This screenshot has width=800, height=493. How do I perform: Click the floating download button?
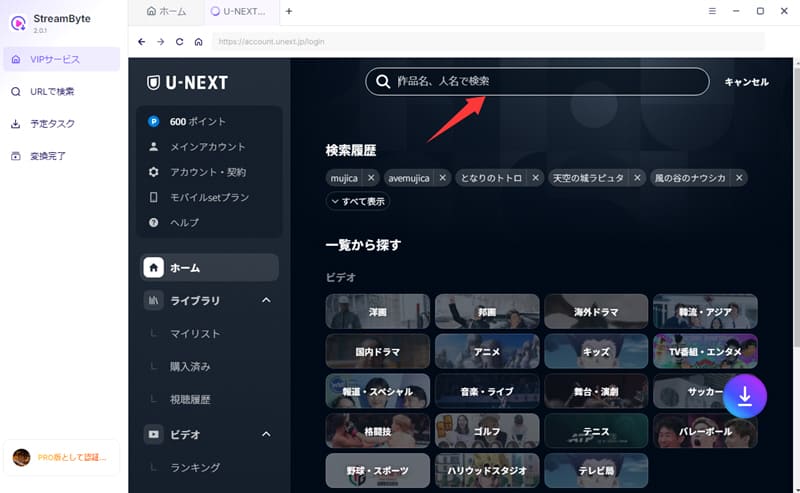745,397
